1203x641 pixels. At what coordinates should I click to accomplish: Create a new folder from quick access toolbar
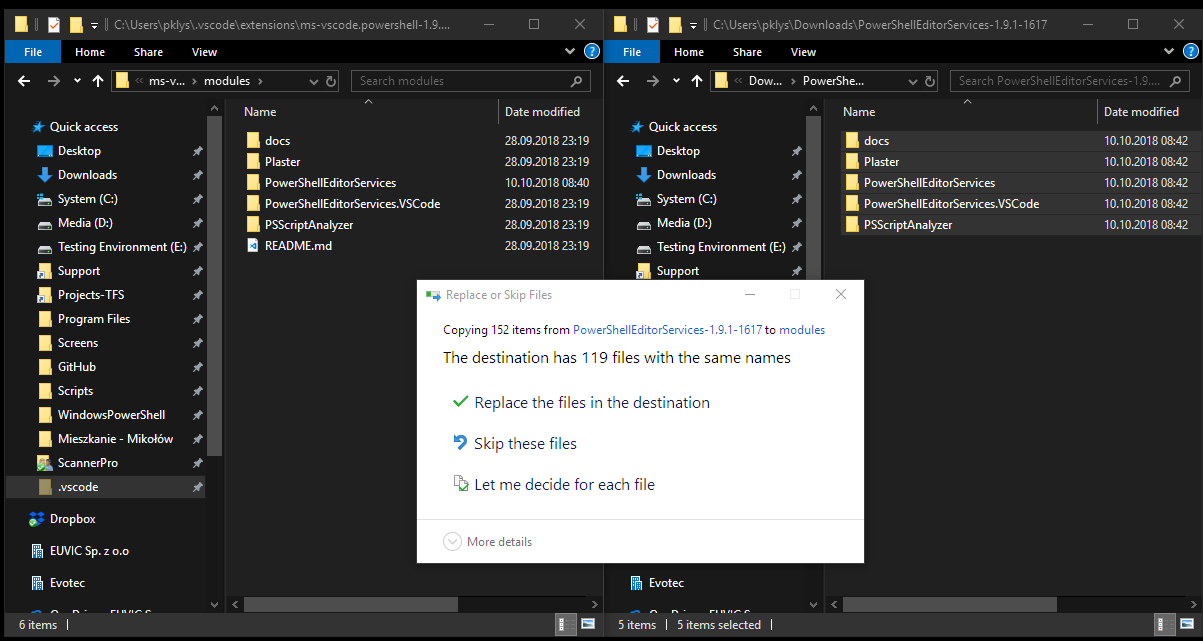point(76,22)
